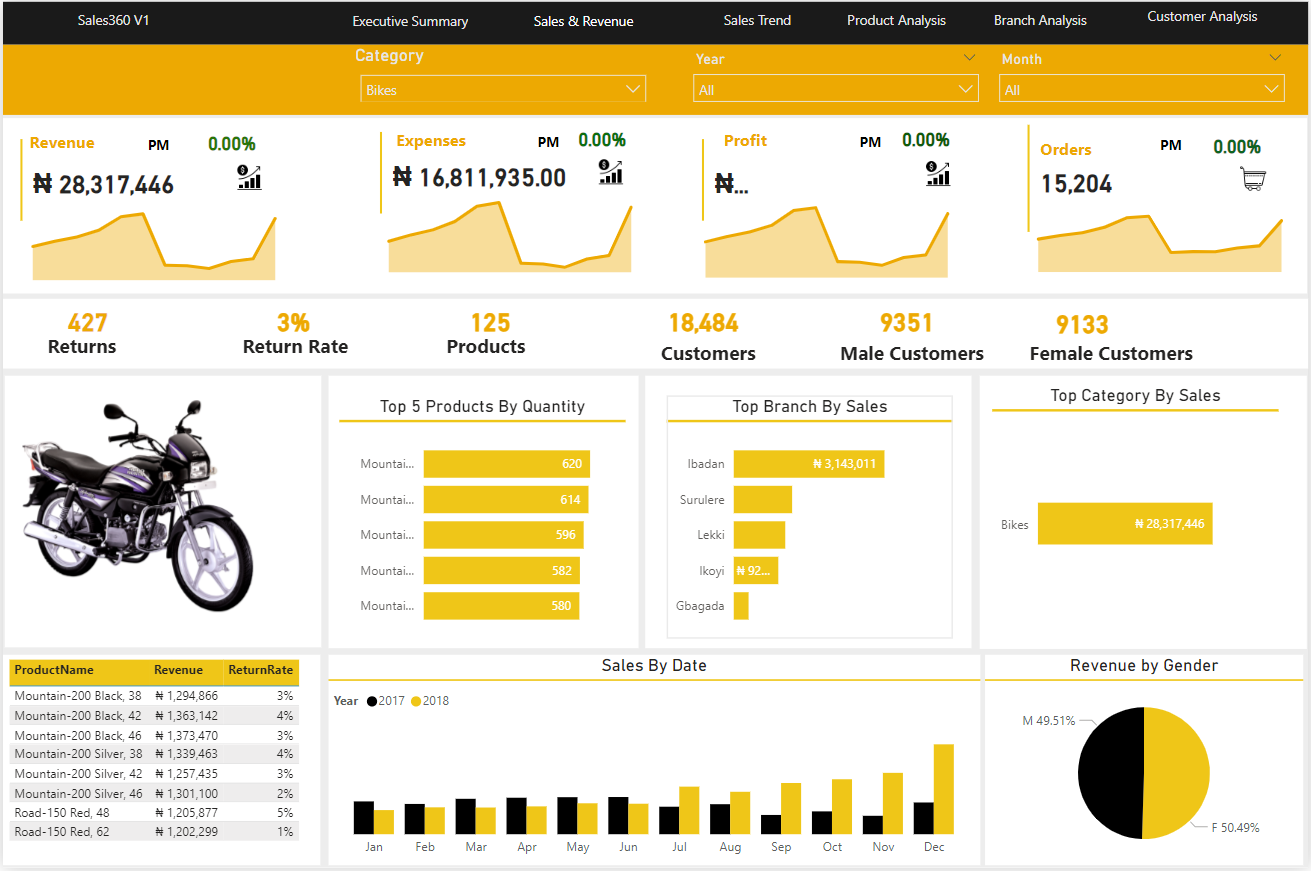This screenshot has height=871, width=1311.
Task: Sort table by Revenue column header
Action: 178,670
